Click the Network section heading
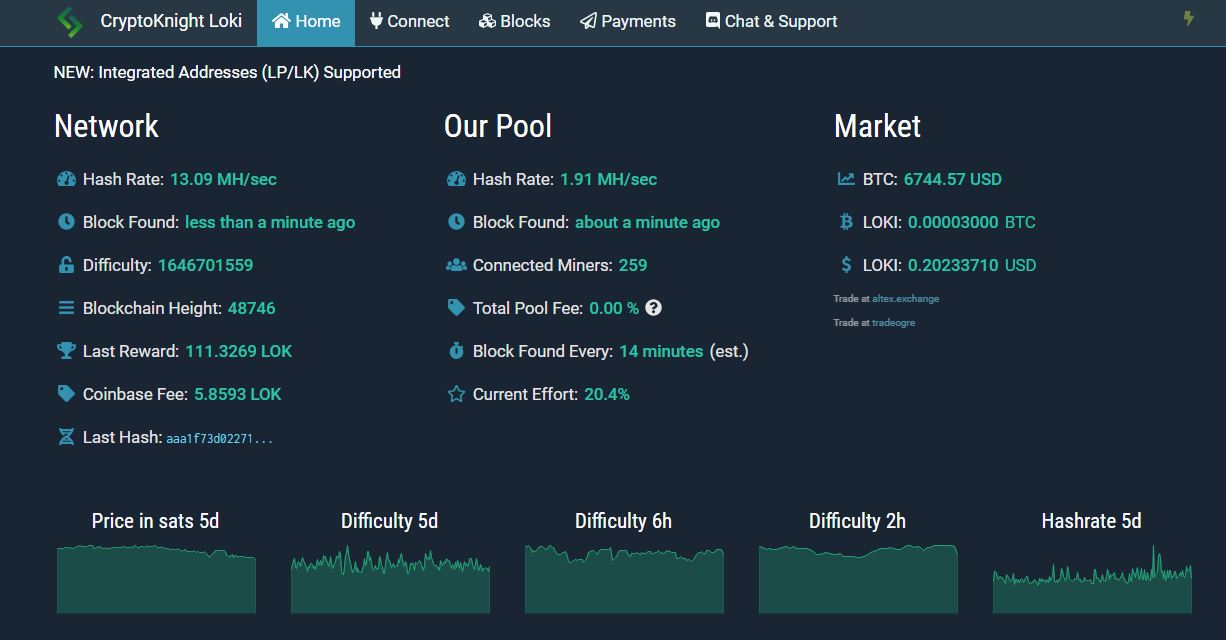Viewport: 1226px width, 640px height. click(x=106, y=126)
